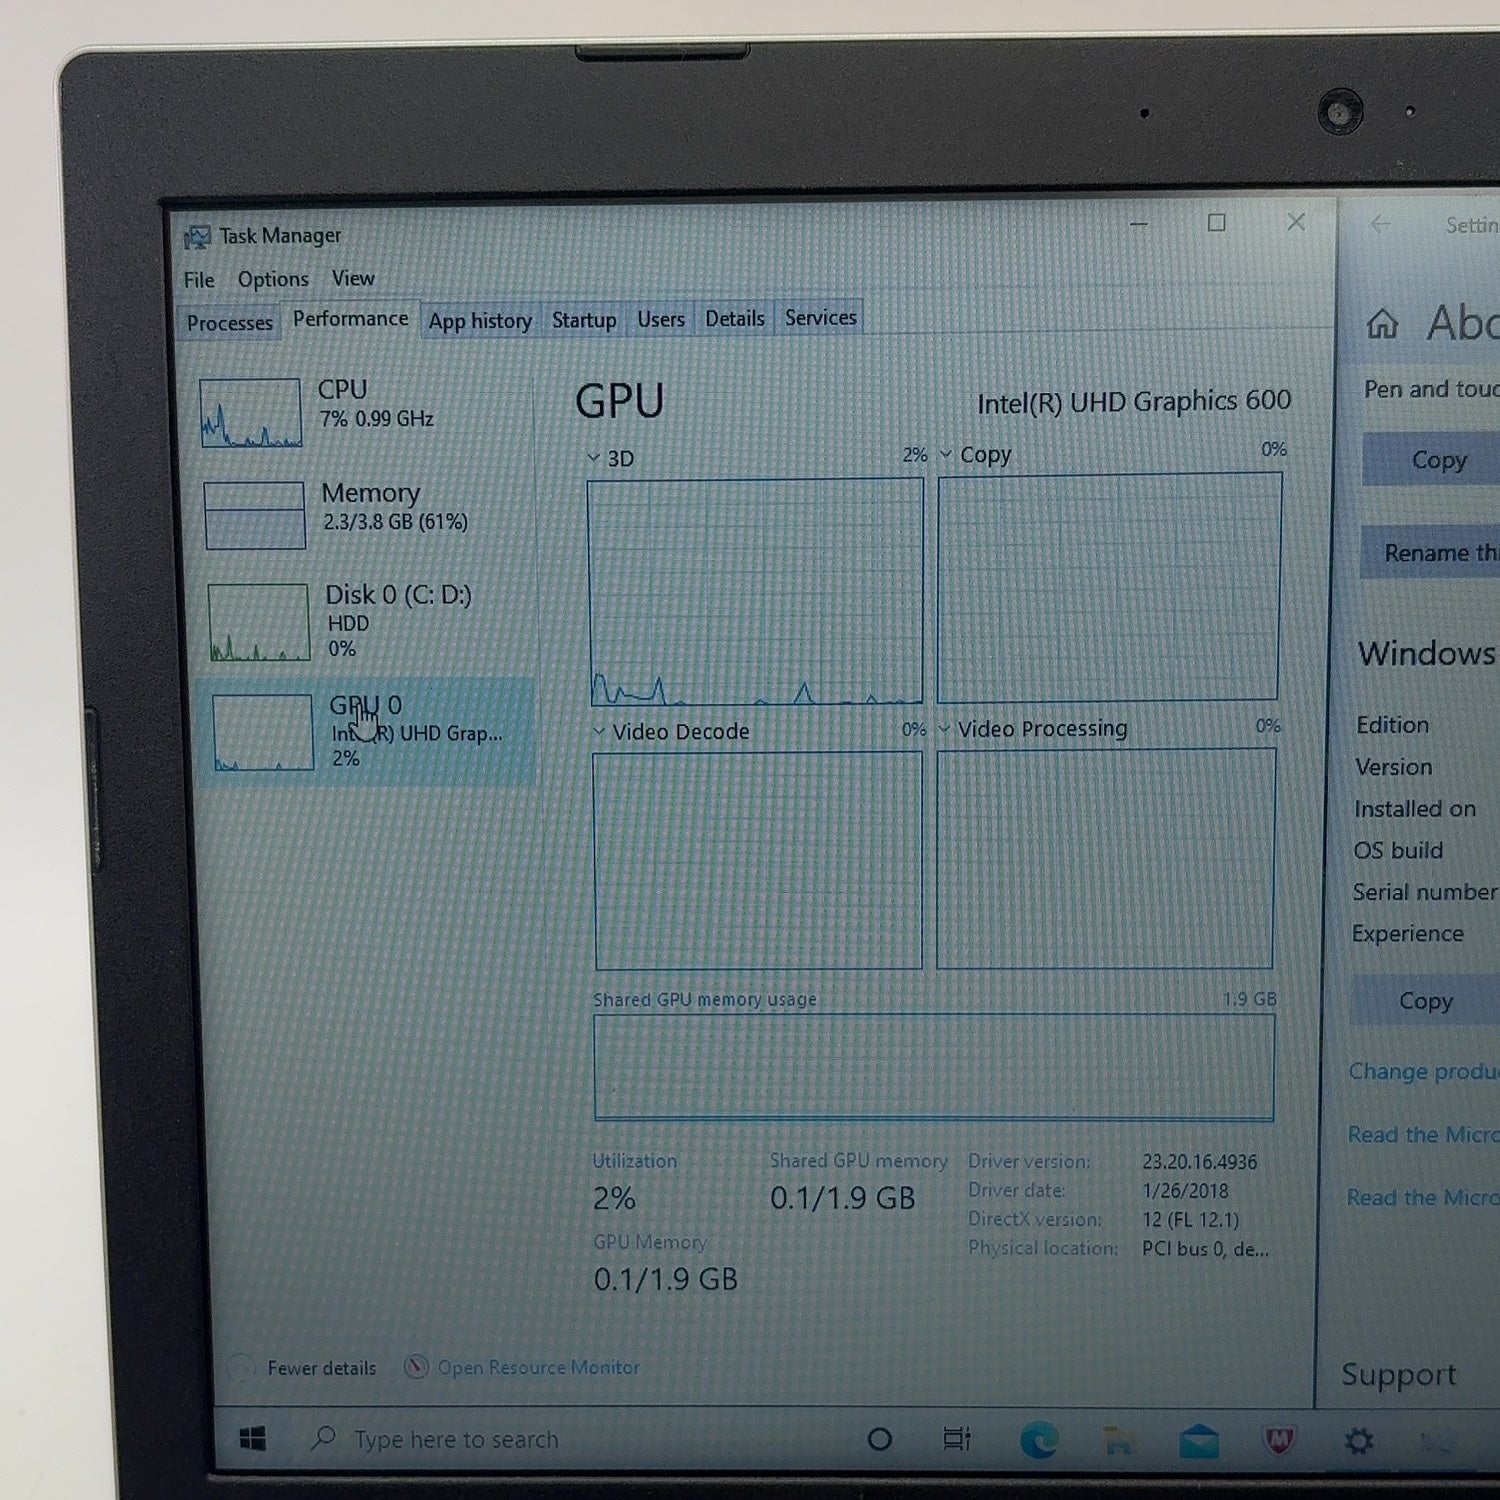
Task: Open the Mail app on taskbar
Action: coord(1198,1441)
